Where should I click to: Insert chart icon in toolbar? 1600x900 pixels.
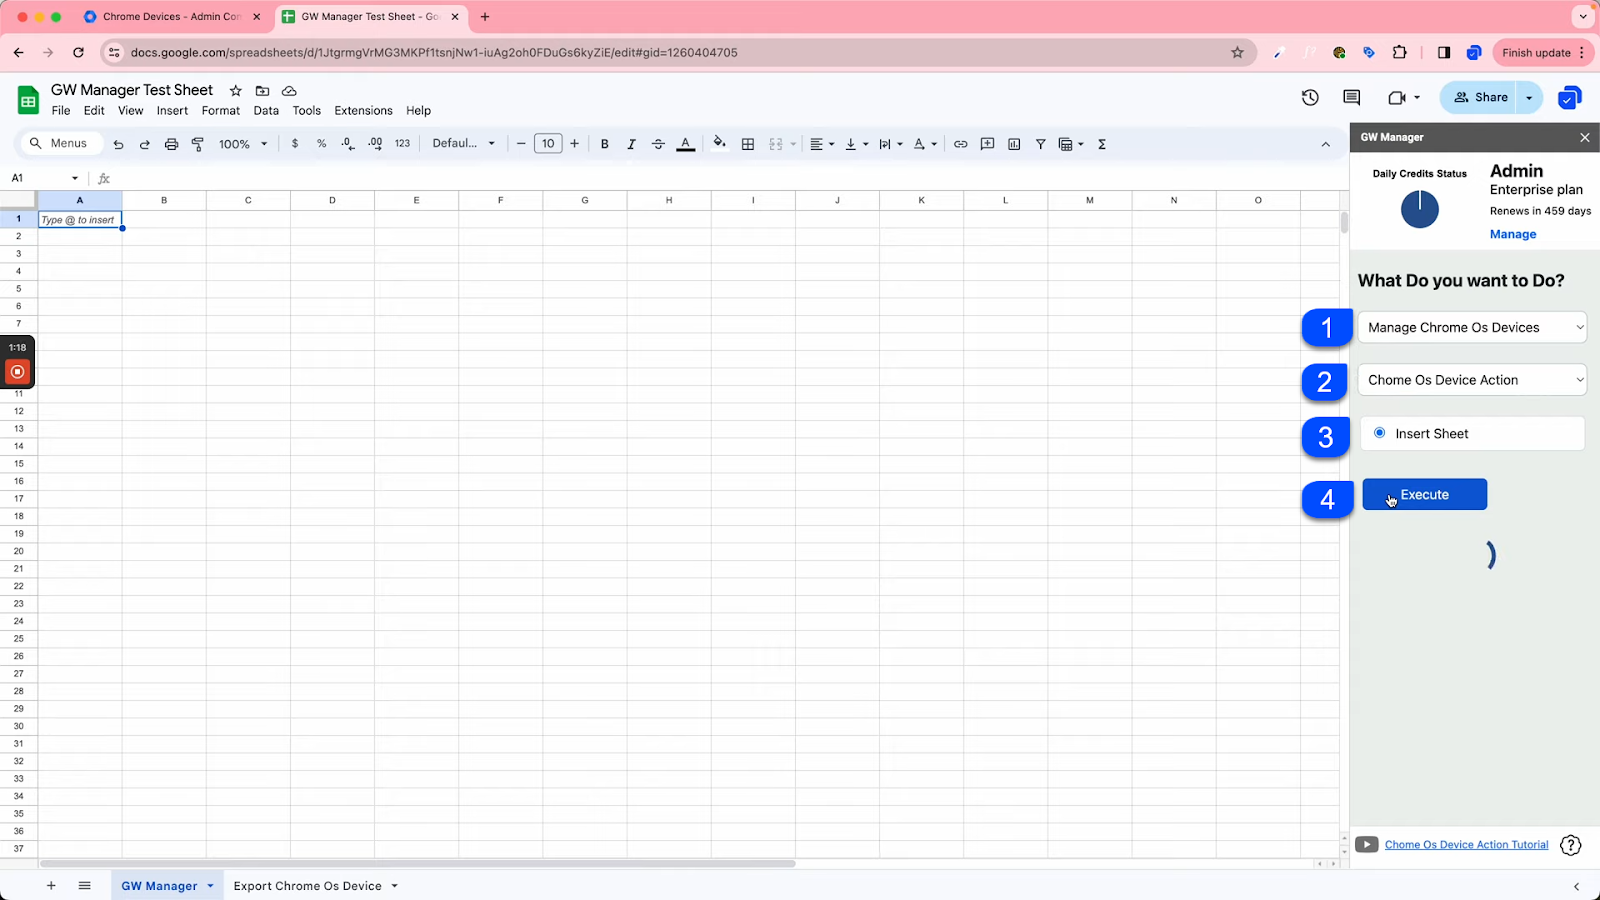click(x=1014, y=144)
